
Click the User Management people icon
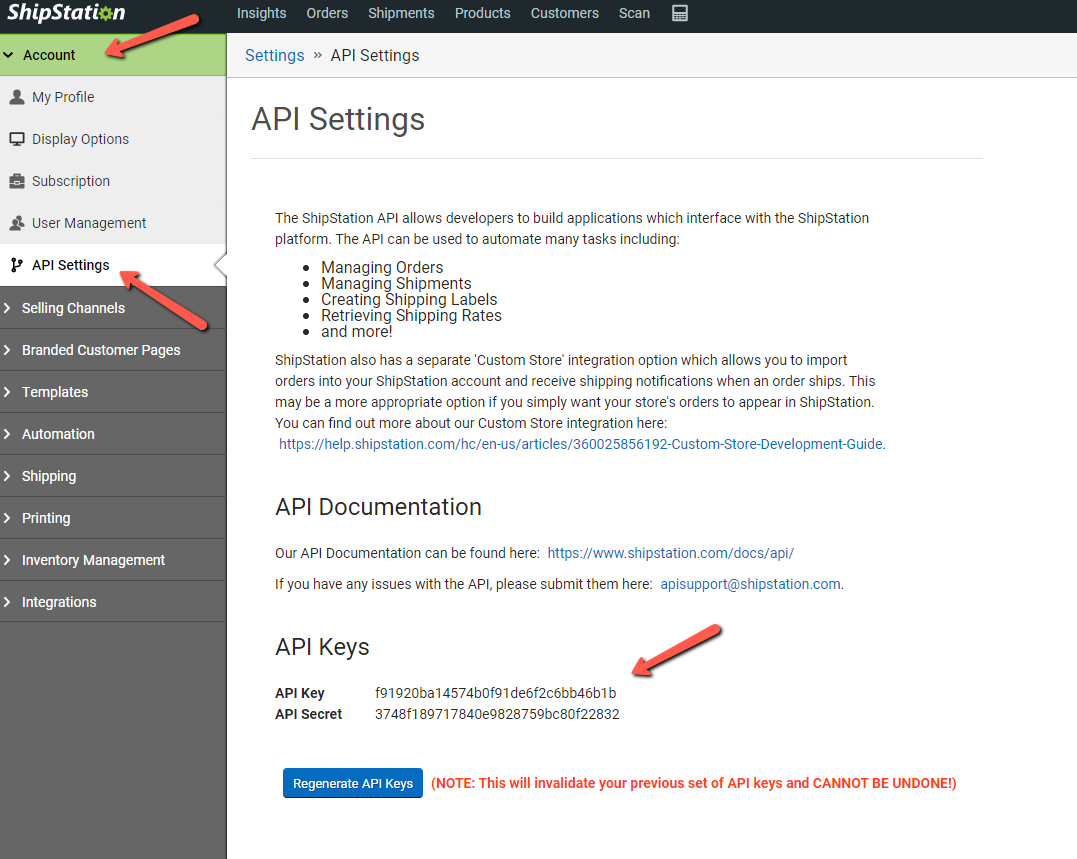pyautogui.click(x=16, y=223)
